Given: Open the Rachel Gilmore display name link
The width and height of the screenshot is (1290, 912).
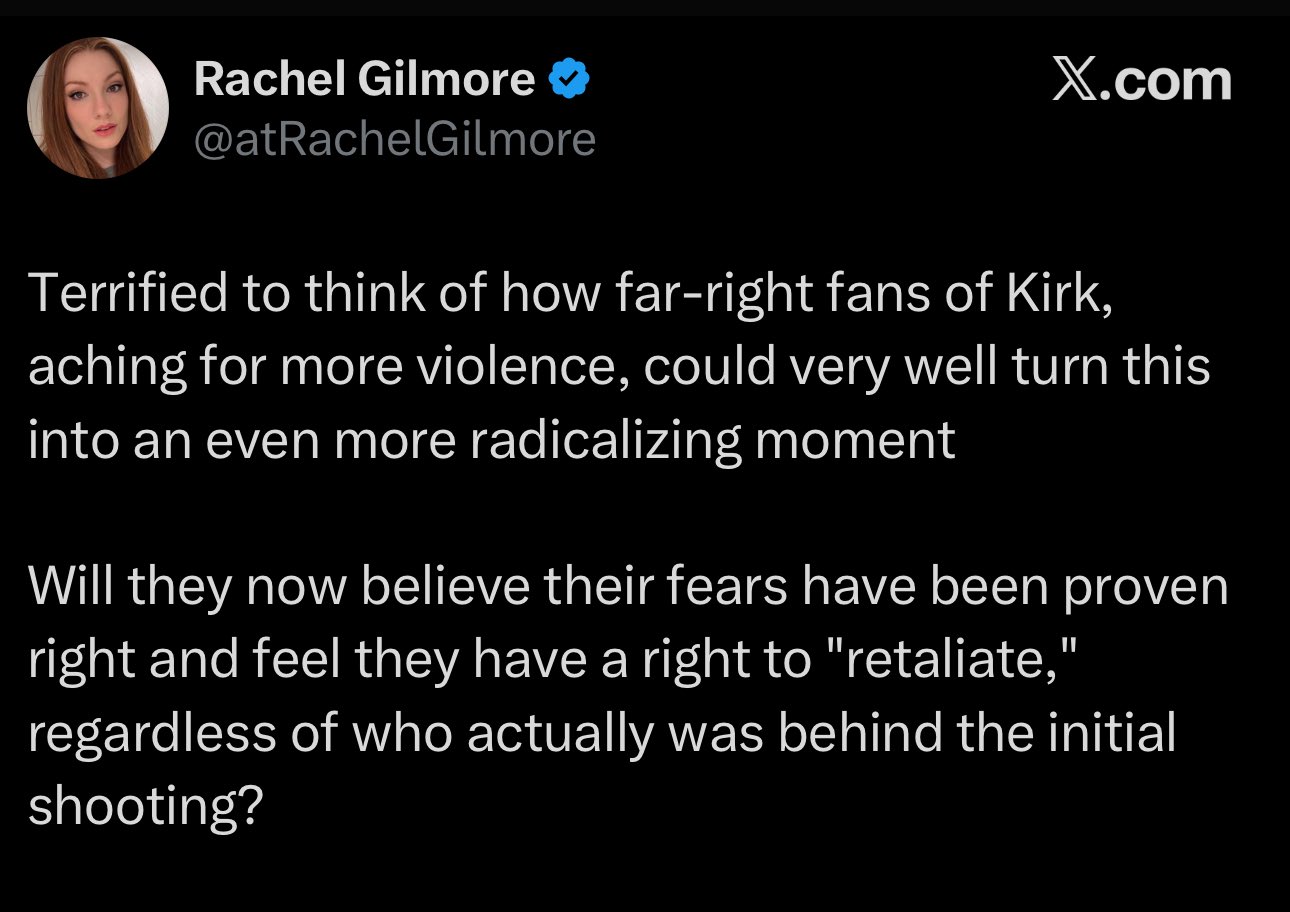Looking at the screenshot, I should (x=364, y=78).
